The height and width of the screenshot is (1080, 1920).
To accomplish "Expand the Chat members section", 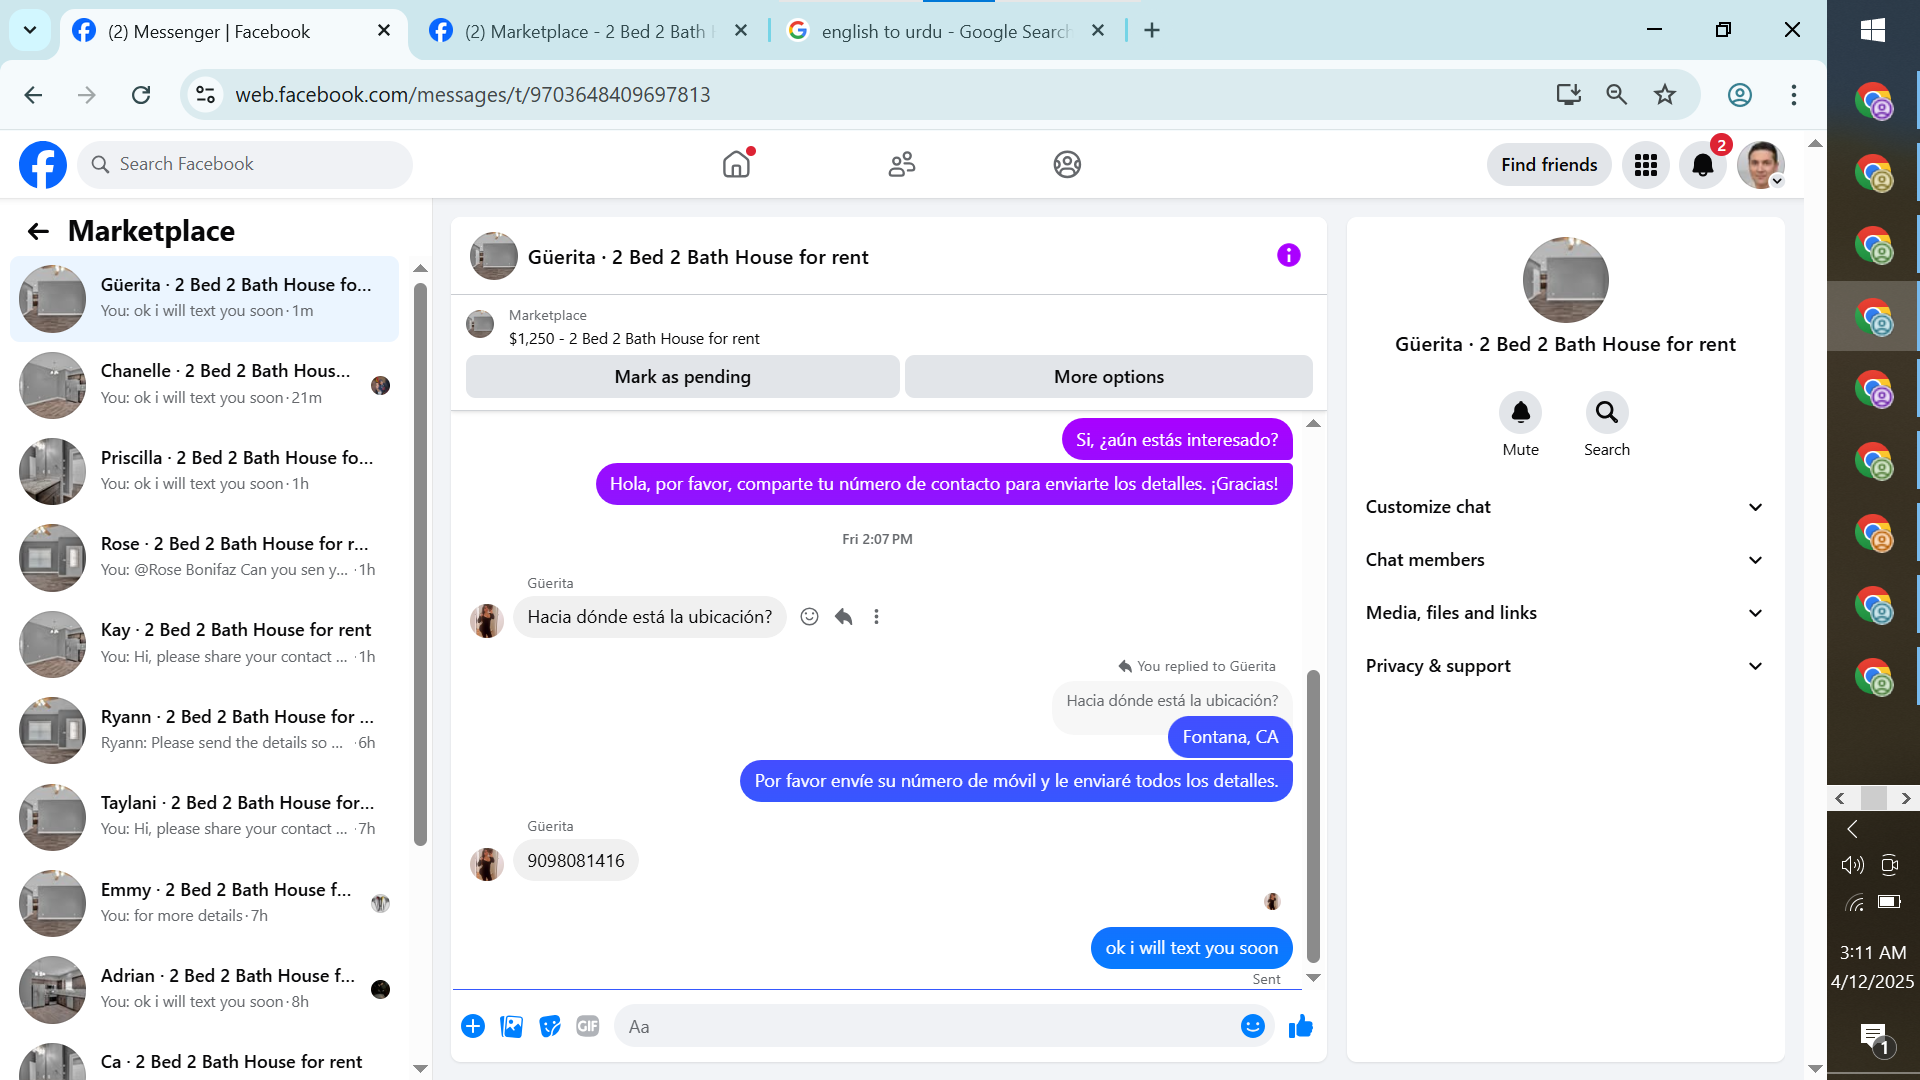I will (x=1565, y=560).
